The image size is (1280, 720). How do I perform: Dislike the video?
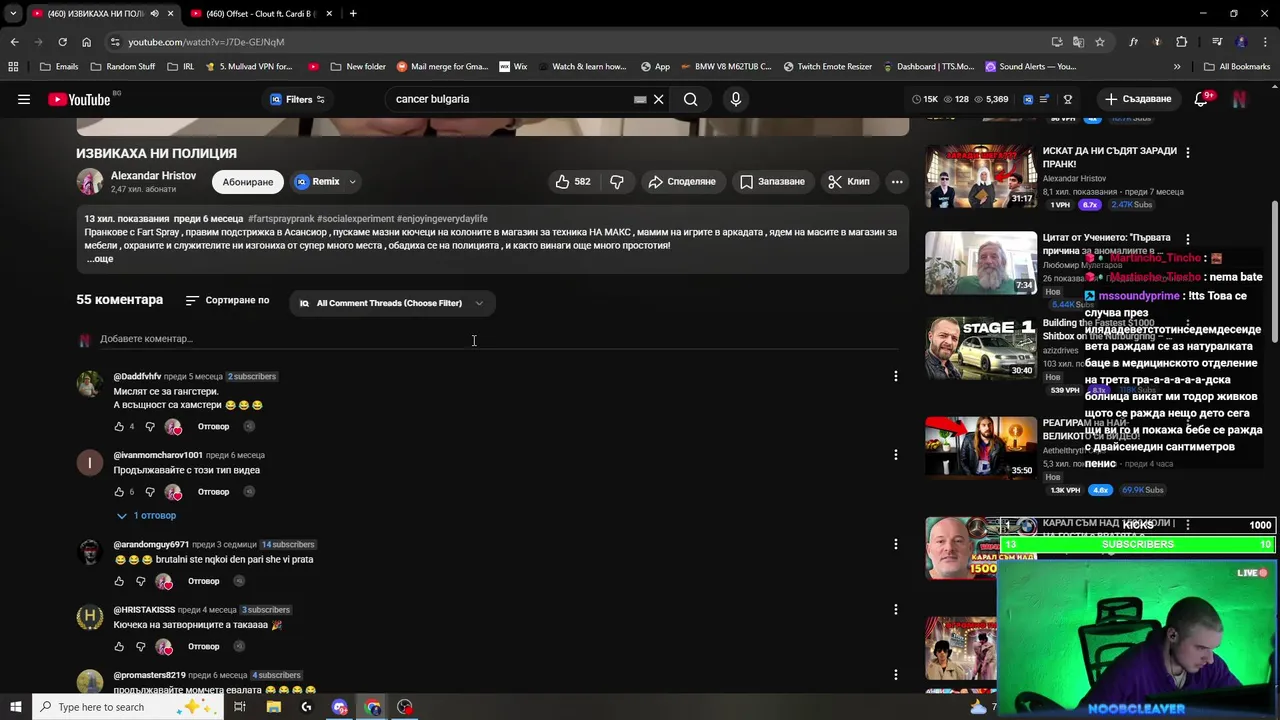617,182
